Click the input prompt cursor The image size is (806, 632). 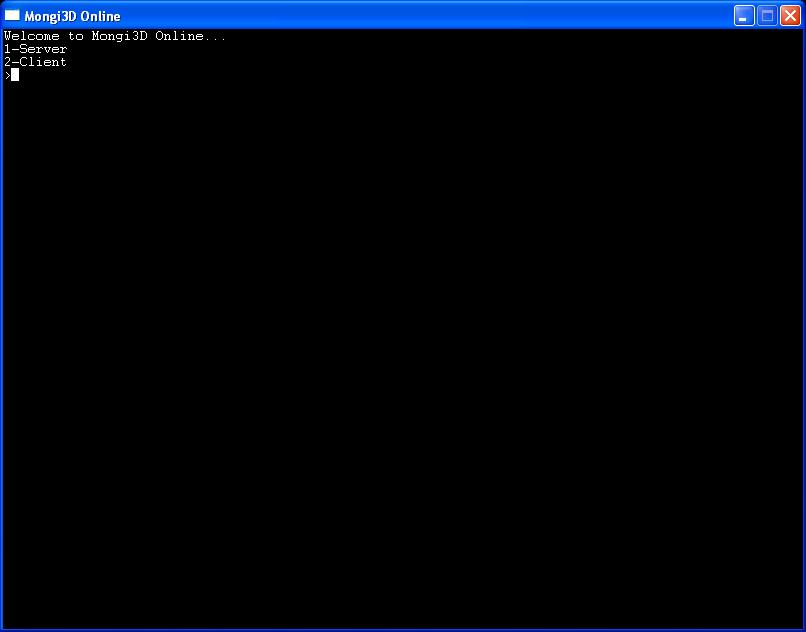coord(15,75)
